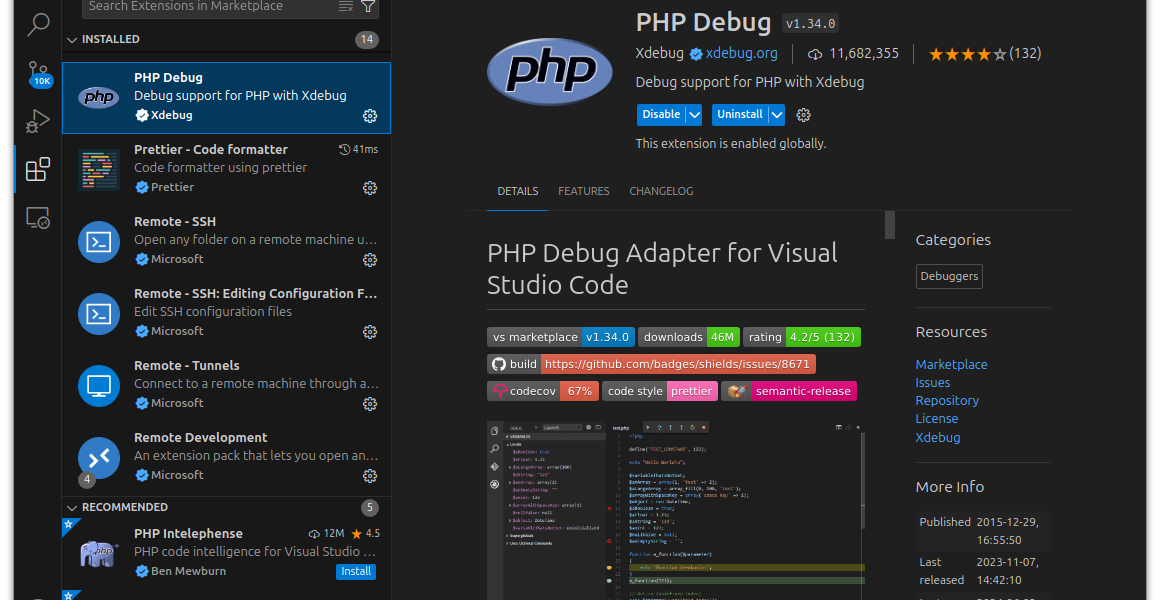Image resolution: width=1160 pixels, height=600 pixels.
Task: Click the rating 4.2/5 badge
Action: (x=802, y=337)
